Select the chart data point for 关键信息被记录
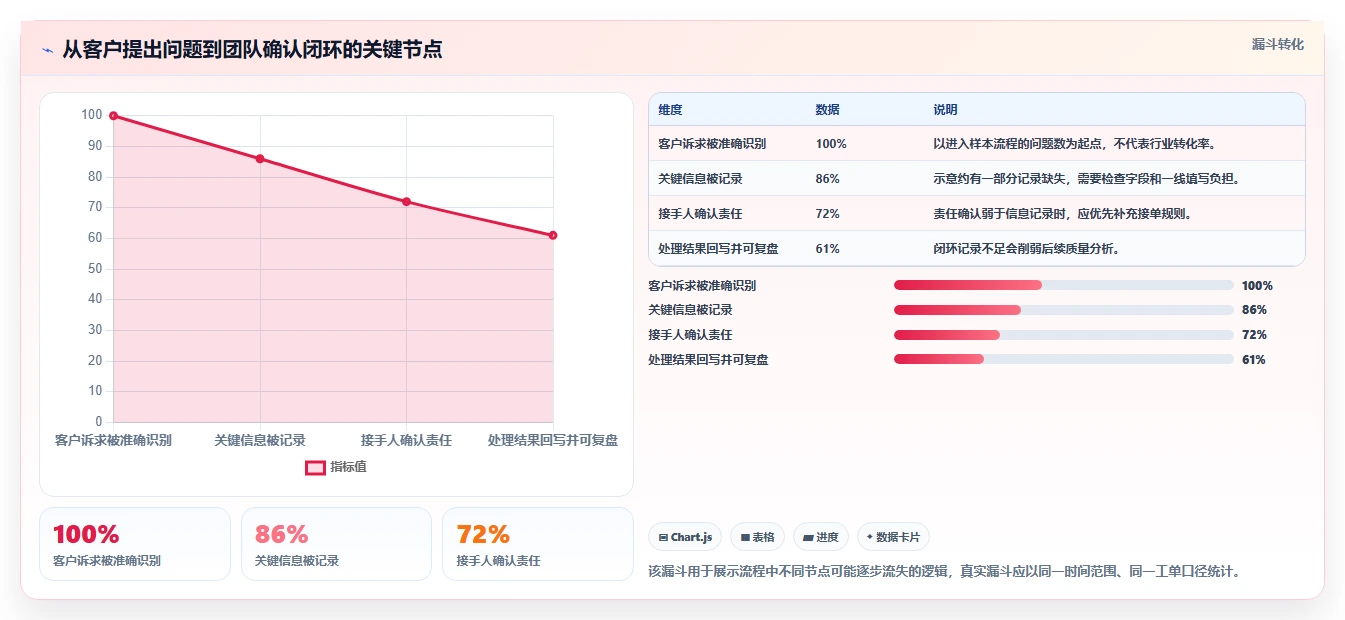The height and width of the screenshot is (620, 1345). click(x=260, y=159)
